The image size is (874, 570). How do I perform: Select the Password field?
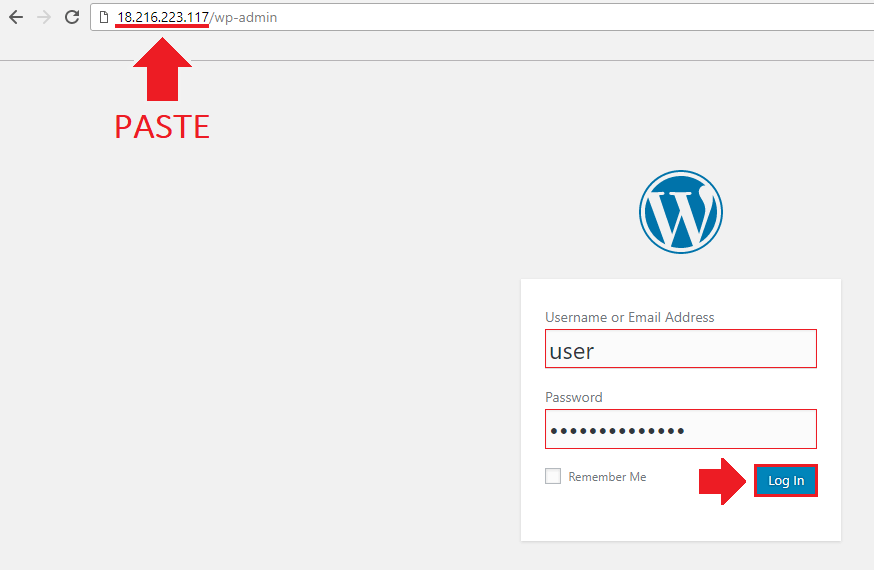[x=681, y=429]
